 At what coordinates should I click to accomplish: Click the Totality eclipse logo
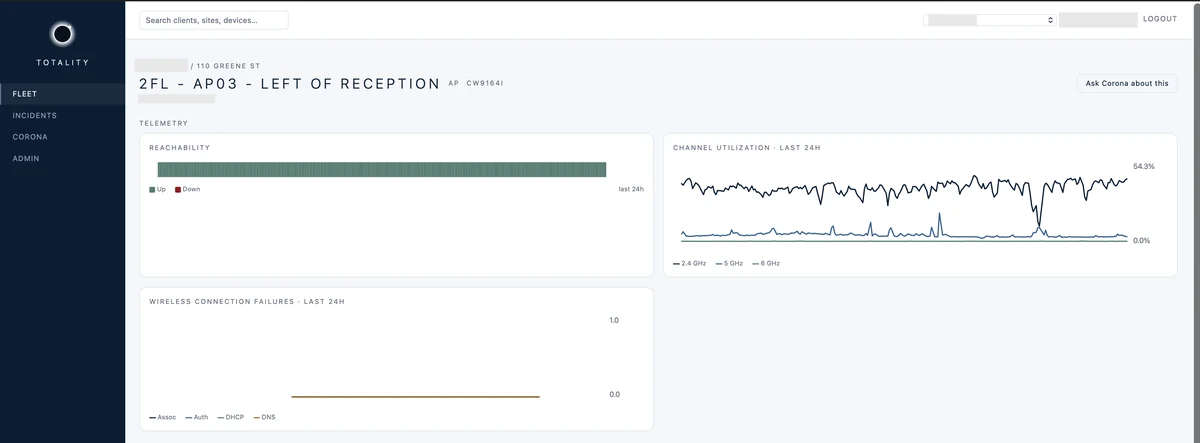coord(62,35)
